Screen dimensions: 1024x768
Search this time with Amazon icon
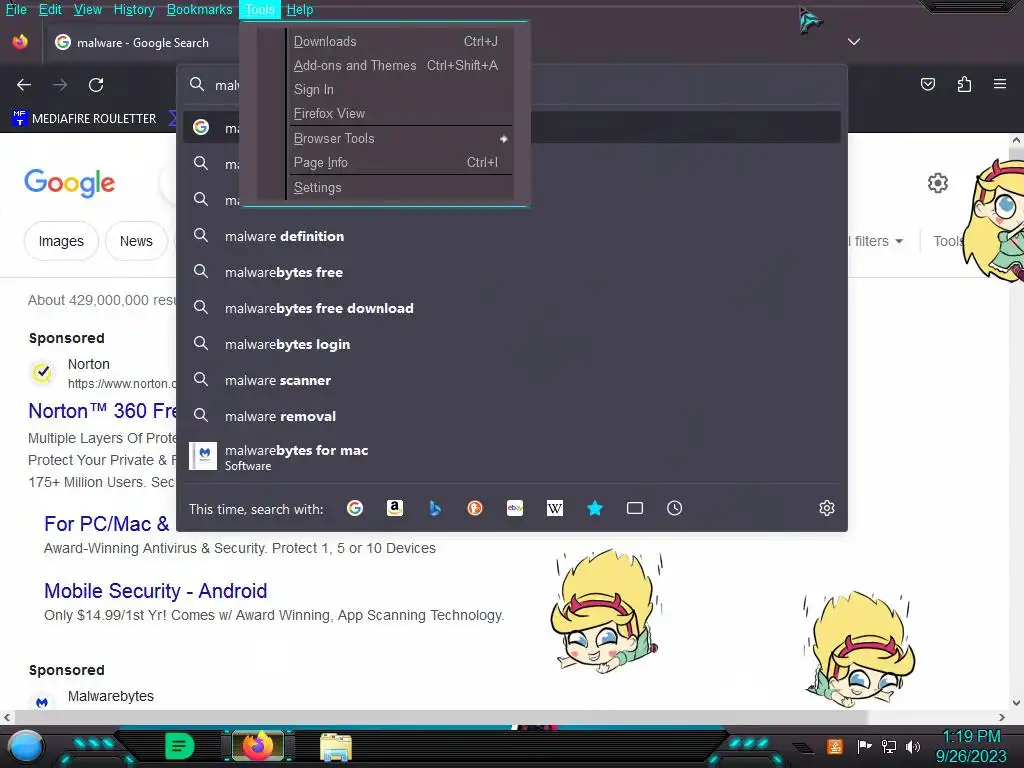[x=394, y=508]
